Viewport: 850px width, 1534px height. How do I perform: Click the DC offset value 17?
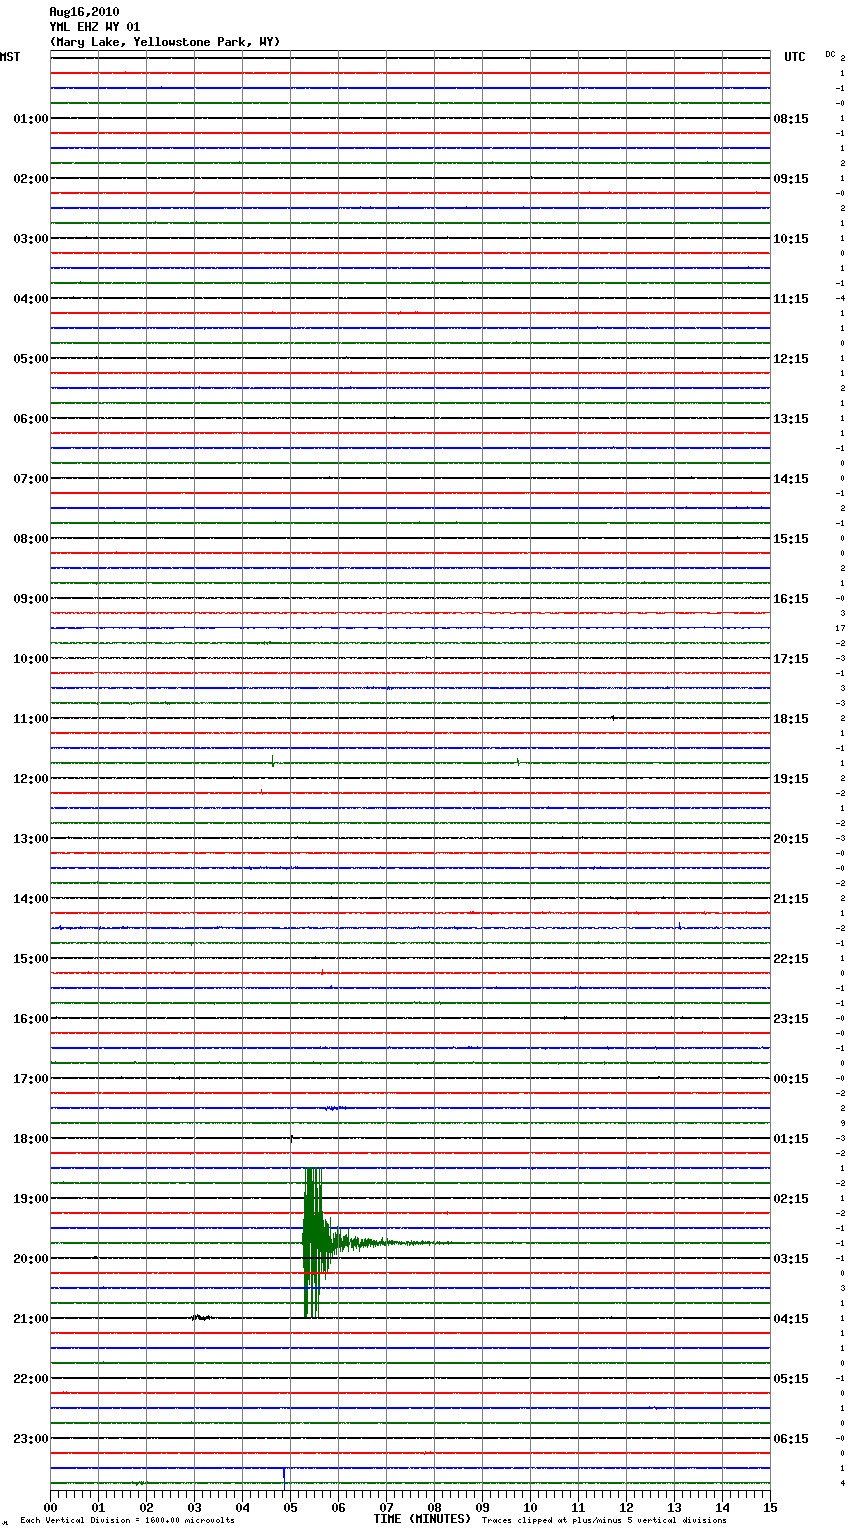840,628
